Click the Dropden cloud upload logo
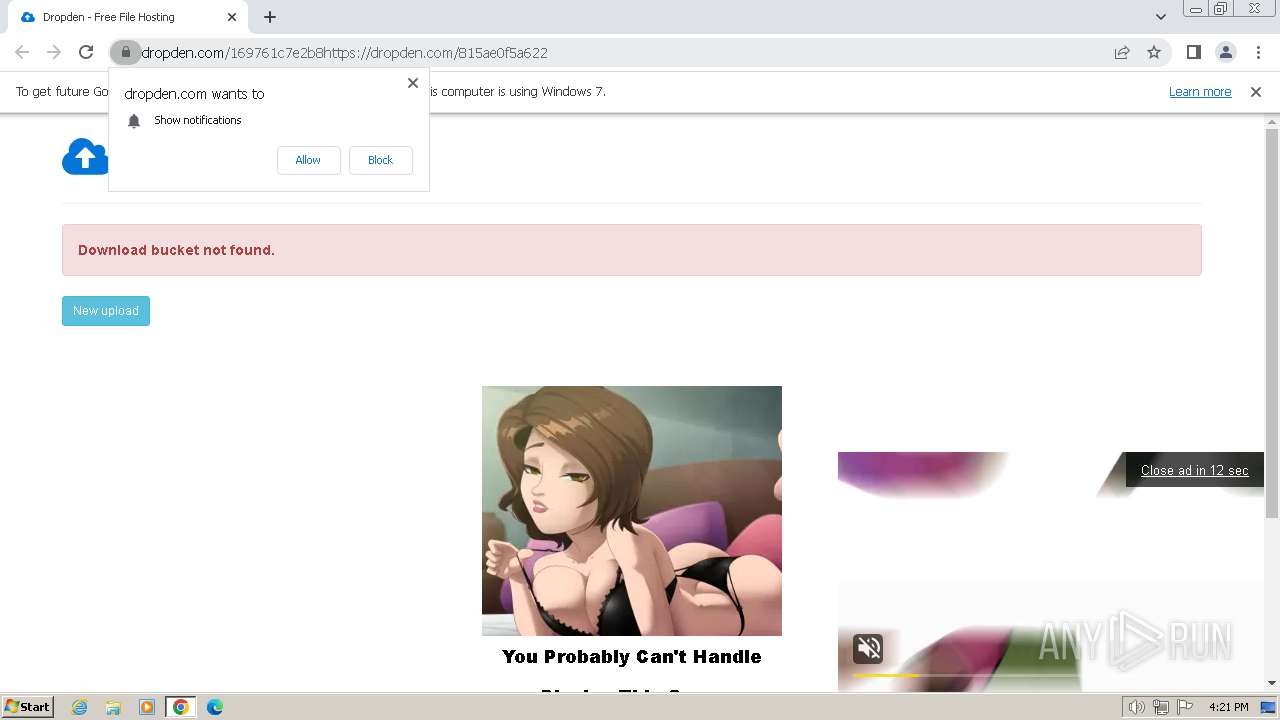 click(x=85, y=157)
